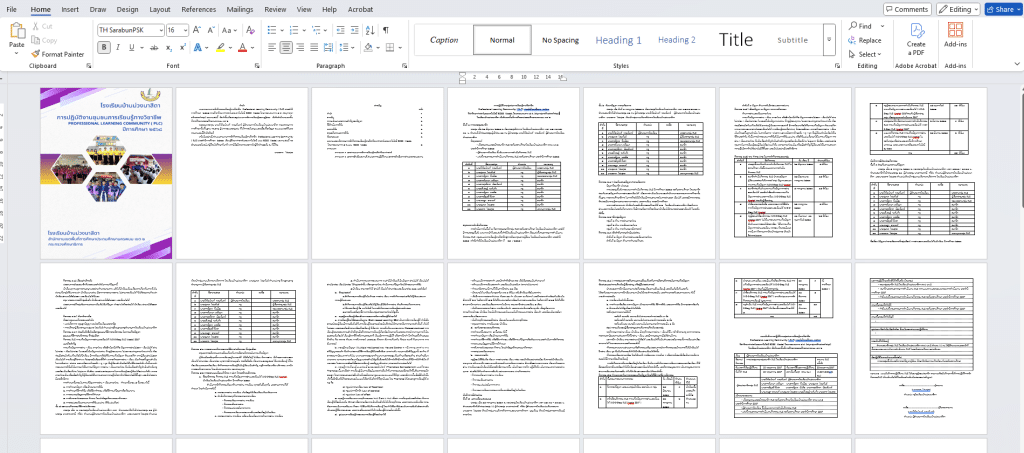Toggle Italic formatting
This screenshot has width=1024, height=453.
pos(119,47)
